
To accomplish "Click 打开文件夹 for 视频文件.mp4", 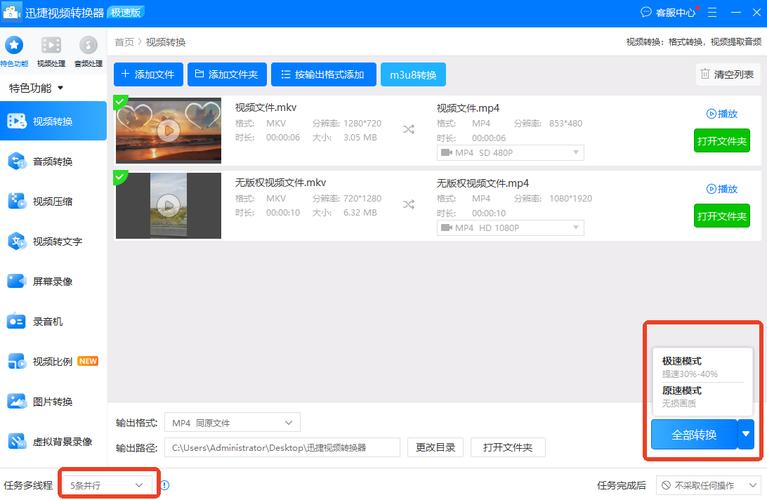I will pos(722,141).
